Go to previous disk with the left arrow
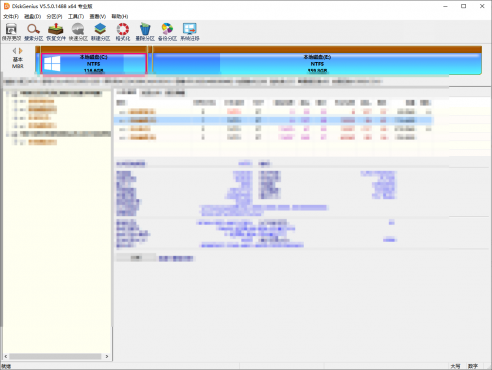The height and width of the screenshot is (370, 492). pos(14,51)
